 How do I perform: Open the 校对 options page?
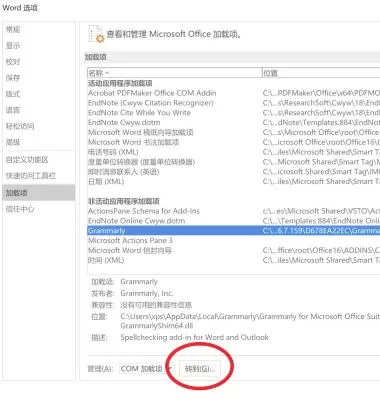tap(13, 62)
